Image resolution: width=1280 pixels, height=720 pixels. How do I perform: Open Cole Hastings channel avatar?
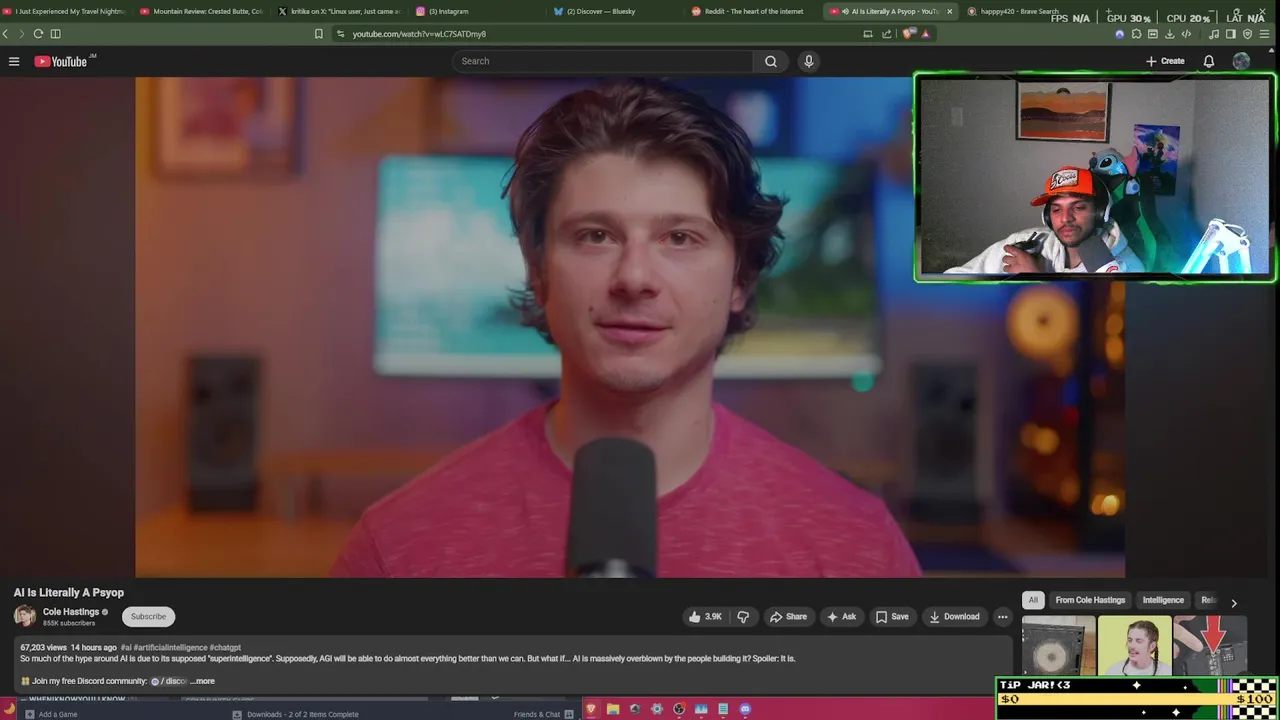click(25, 616)
